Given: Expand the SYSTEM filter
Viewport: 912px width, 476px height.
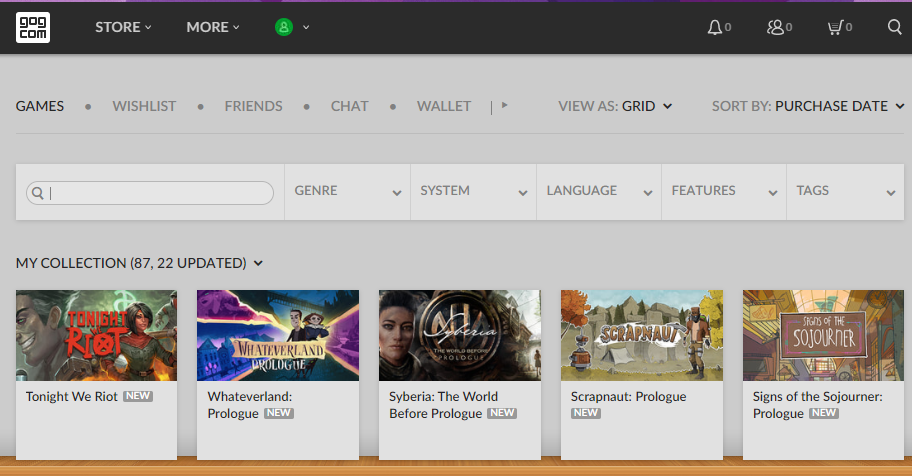Looking at the screenshot, I should [473, 191].
